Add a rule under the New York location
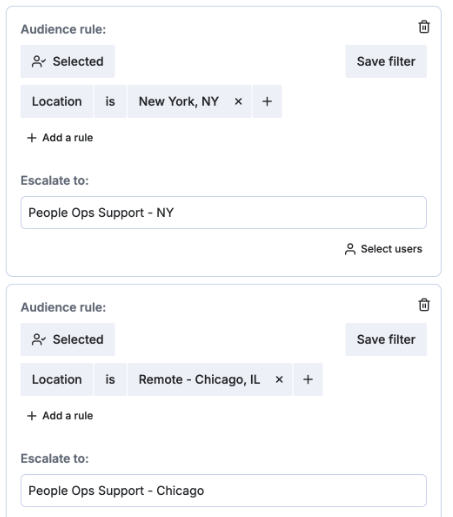This screenshot has height=517, width=453. tap(60, 138)
